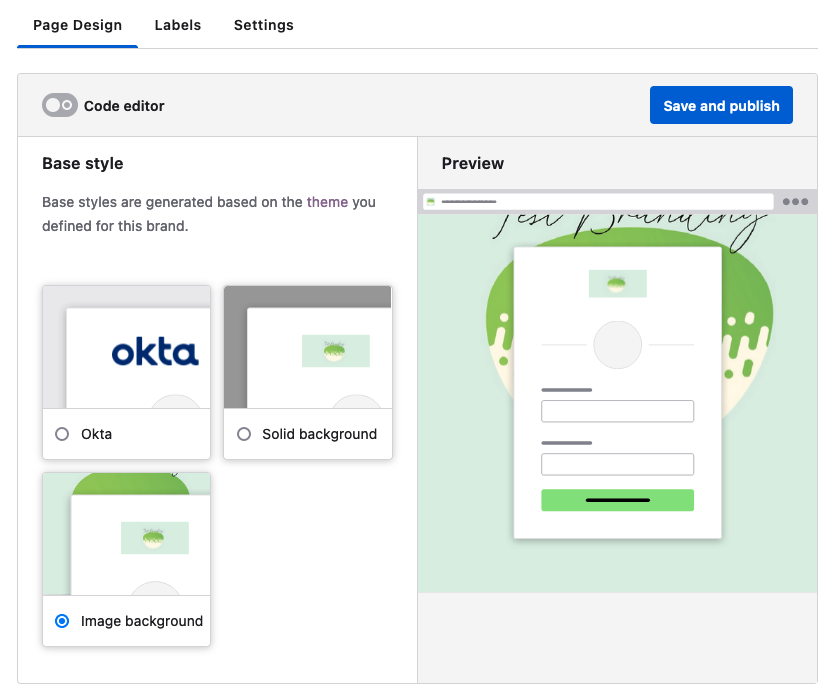
Task: Click the first text field in the preview form
Action: 617,411
